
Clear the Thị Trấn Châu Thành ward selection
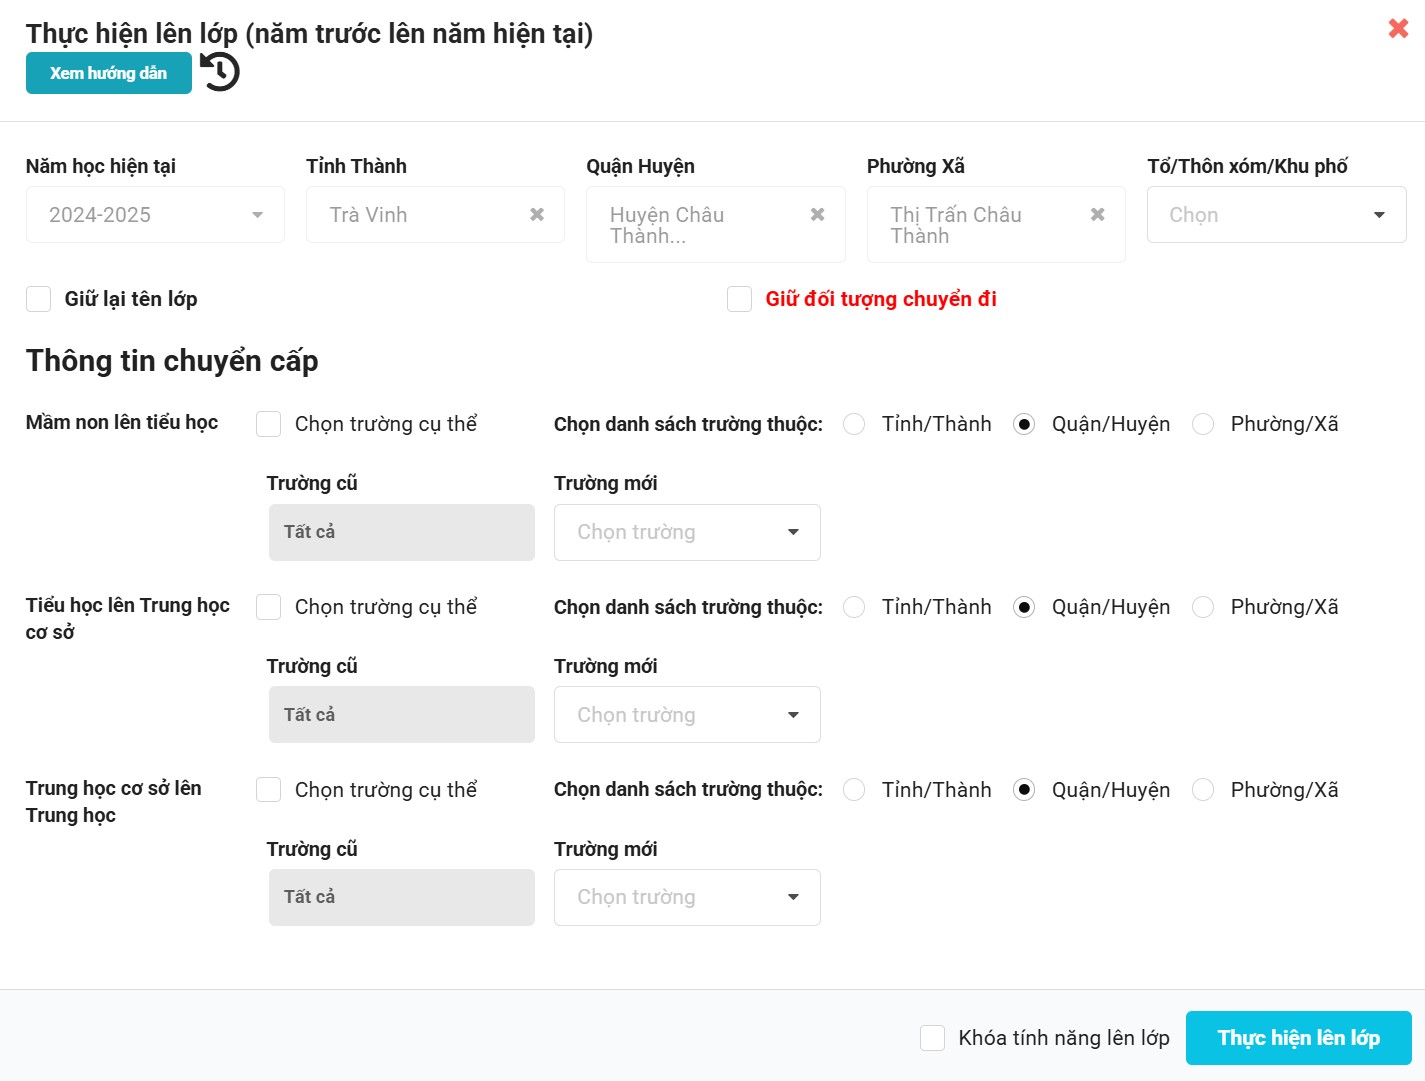pyautogui.click(x=1097, y=215)
